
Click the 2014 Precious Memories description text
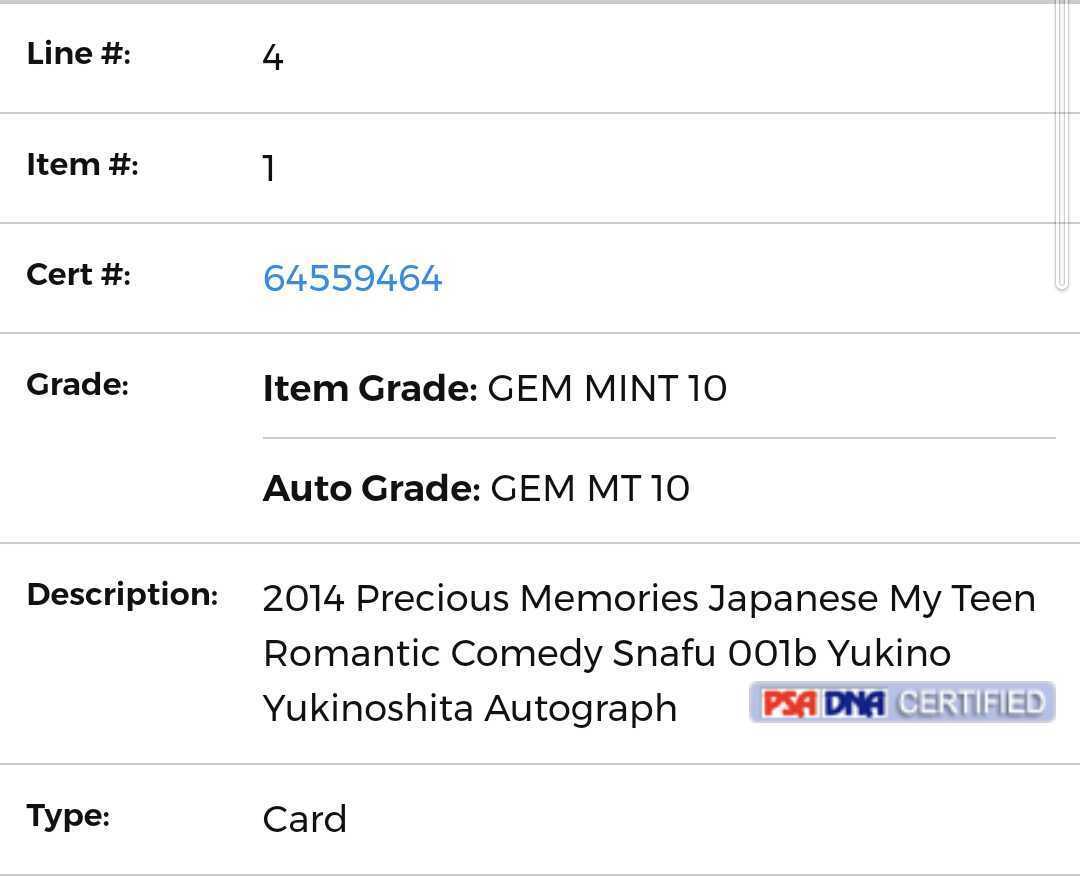(649, 598)
